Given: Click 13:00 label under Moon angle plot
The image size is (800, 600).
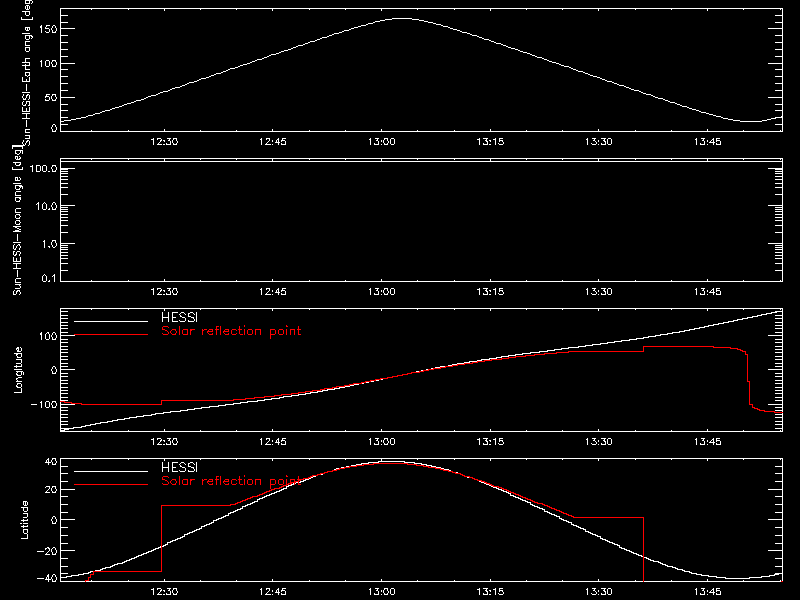Looking at the screenshot, I should (x=382, y=292).
